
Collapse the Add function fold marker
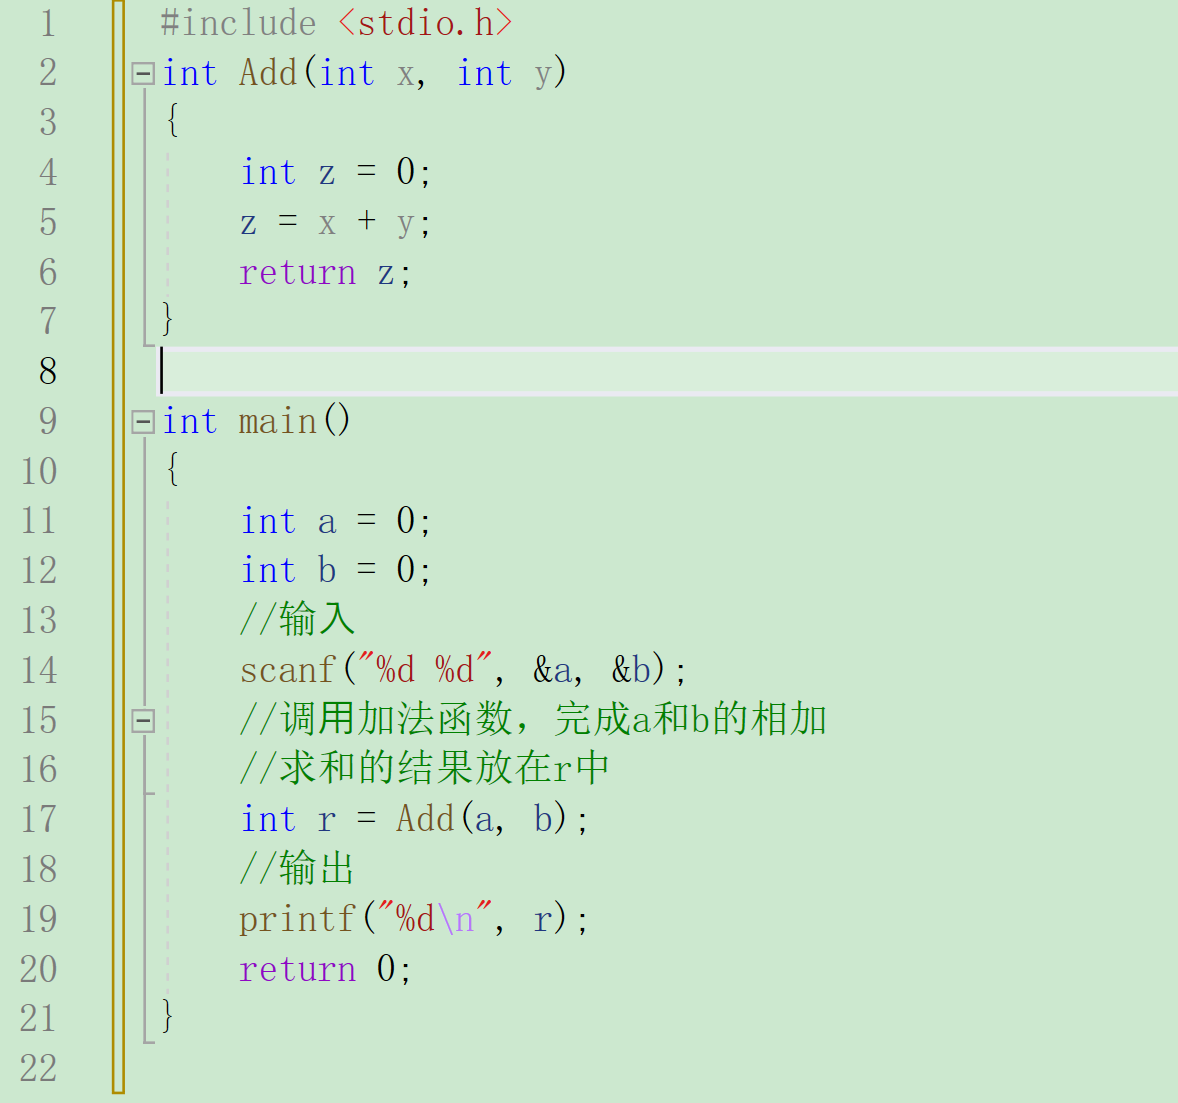point(143,74)
